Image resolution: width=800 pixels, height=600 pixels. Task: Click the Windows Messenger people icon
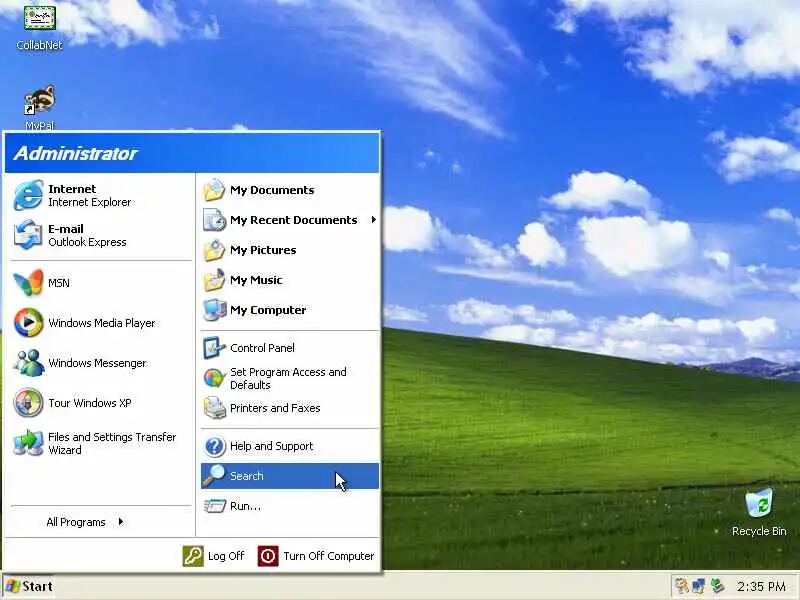pos(28,363)
